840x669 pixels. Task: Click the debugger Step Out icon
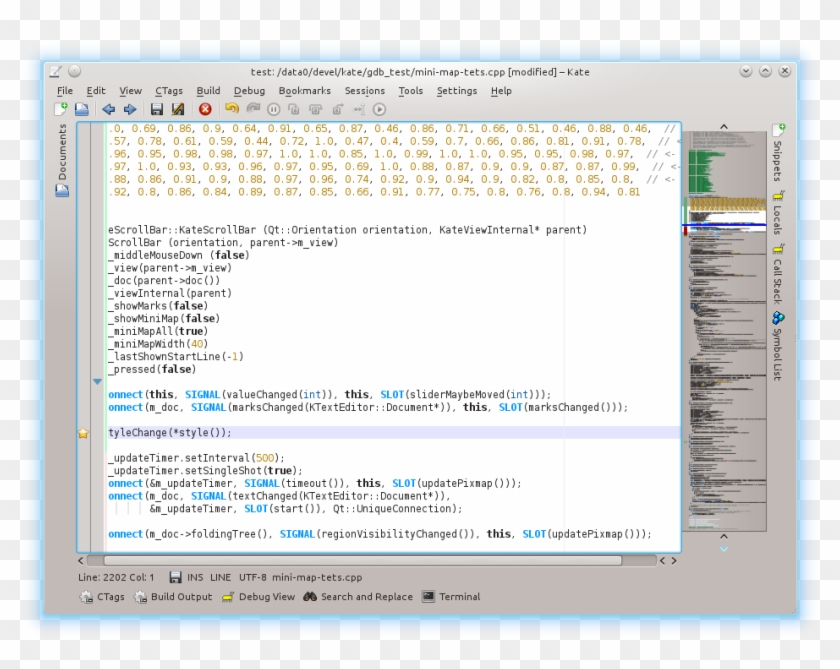(337, 109)
